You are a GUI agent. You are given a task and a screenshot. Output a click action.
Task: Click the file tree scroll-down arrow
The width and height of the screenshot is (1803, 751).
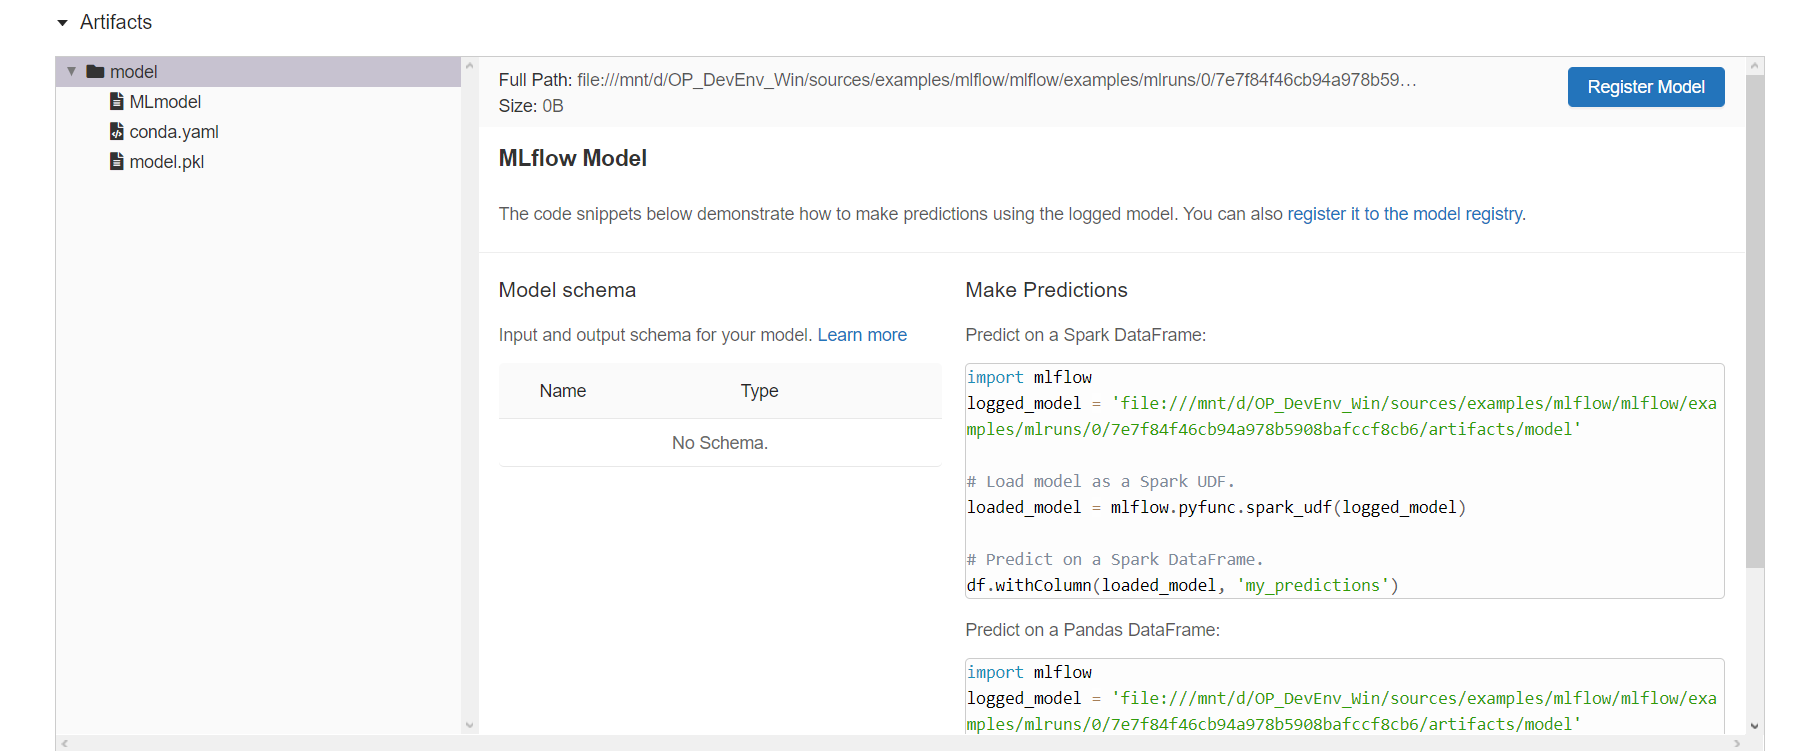(x=469, y=726)
